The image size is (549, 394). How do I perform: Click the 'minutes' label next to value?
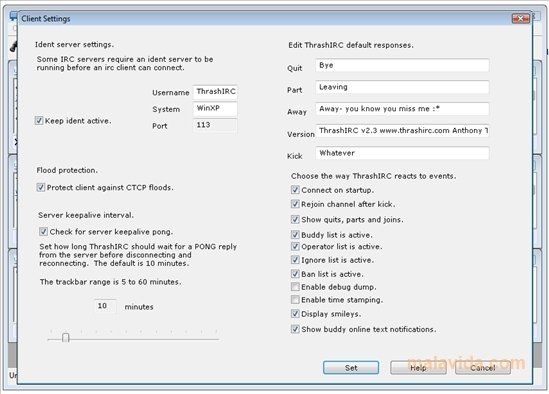pyautogui.click(x=139, y=307)
